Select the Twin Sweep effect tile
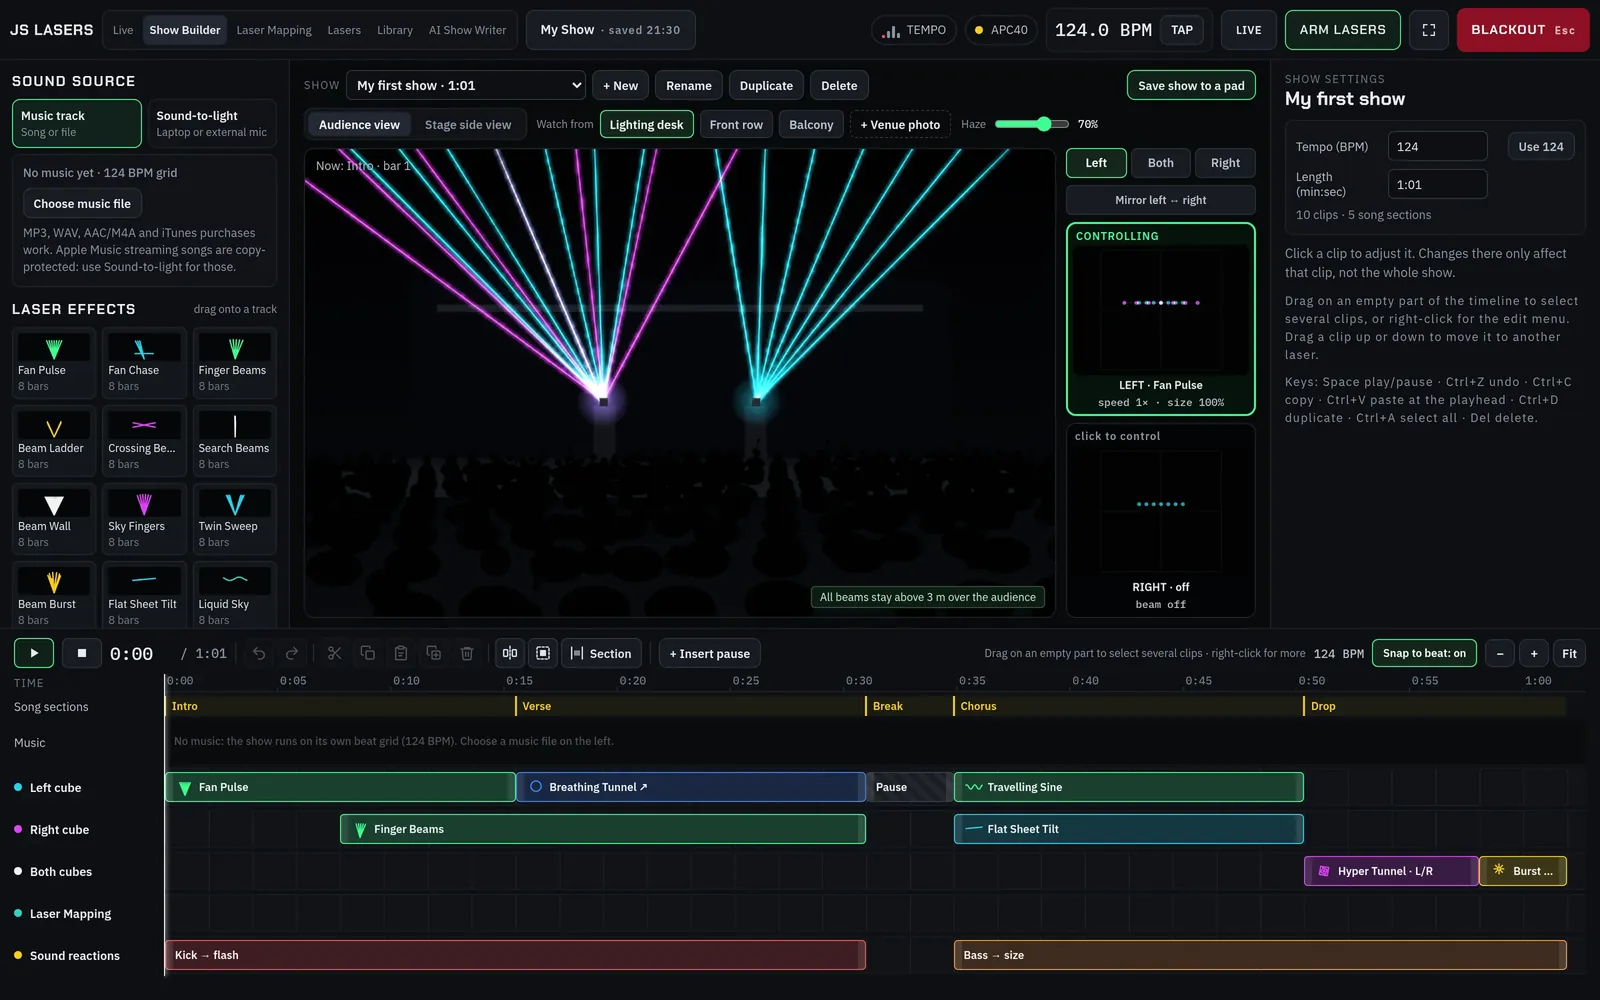The width and height of the screenshot is (1600, 1000). 234,520
